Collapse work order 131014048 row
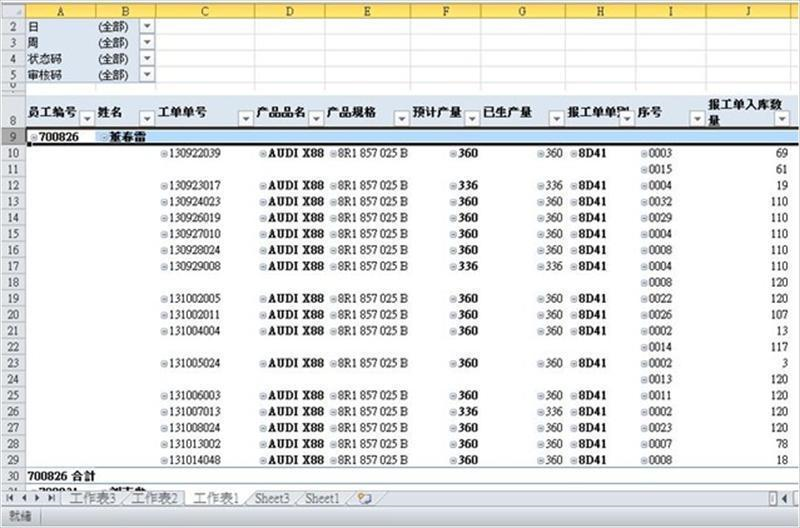Screen dimensions: 800x528 [x=164, y=460]
